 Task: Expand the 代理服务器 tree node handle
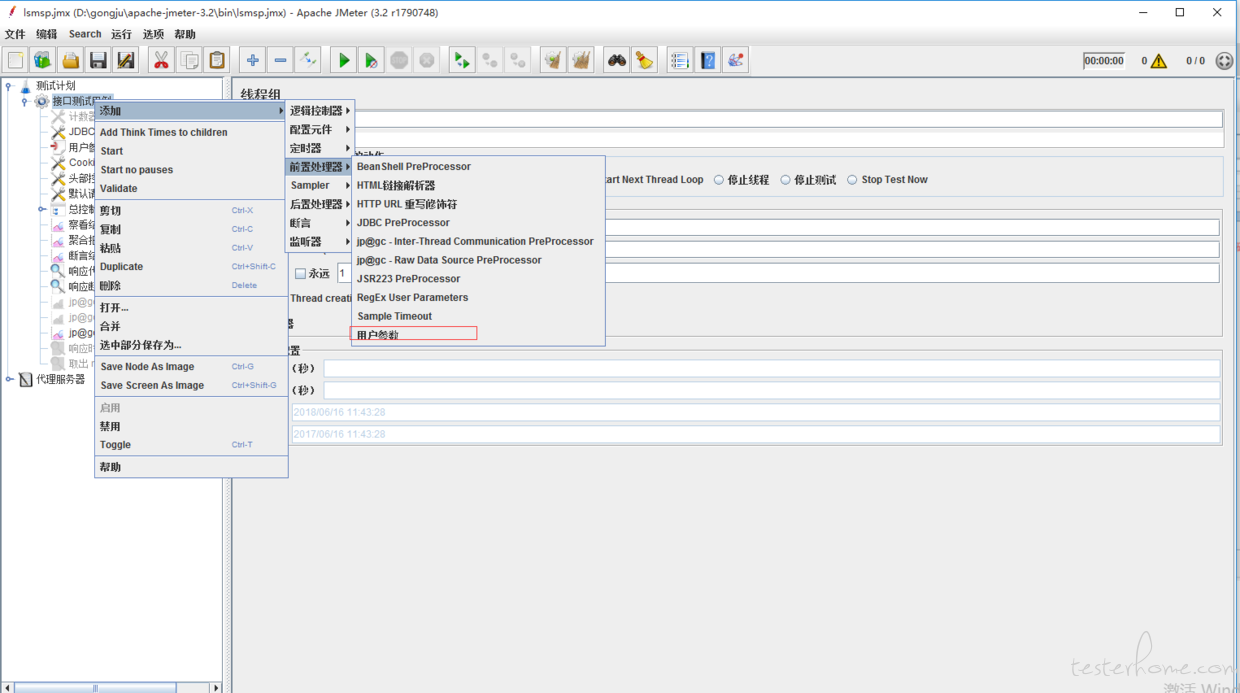(9, 379)
